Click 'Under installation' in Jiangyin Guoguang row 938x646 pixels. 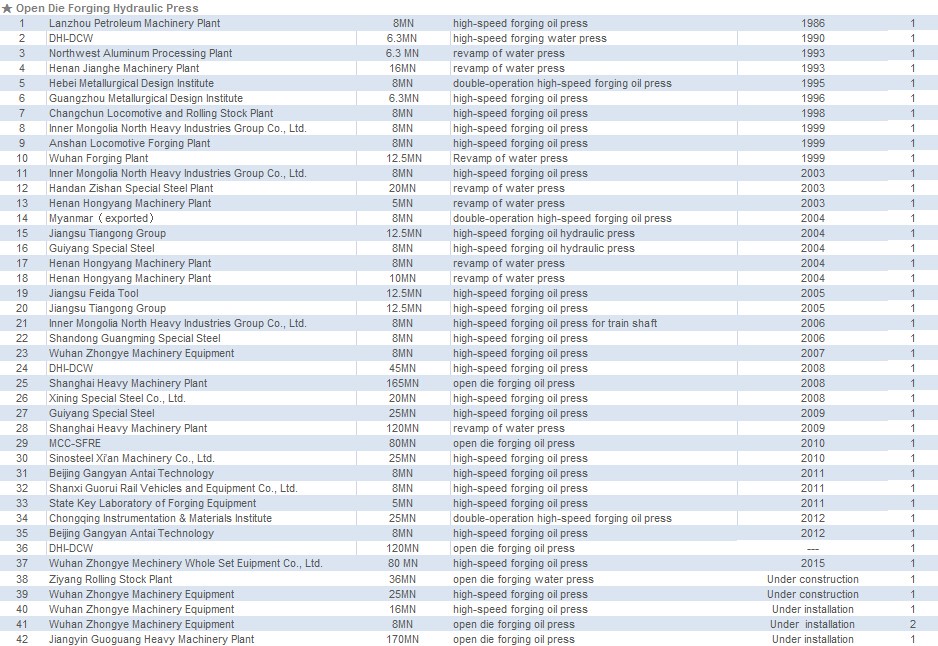(813, 639)
